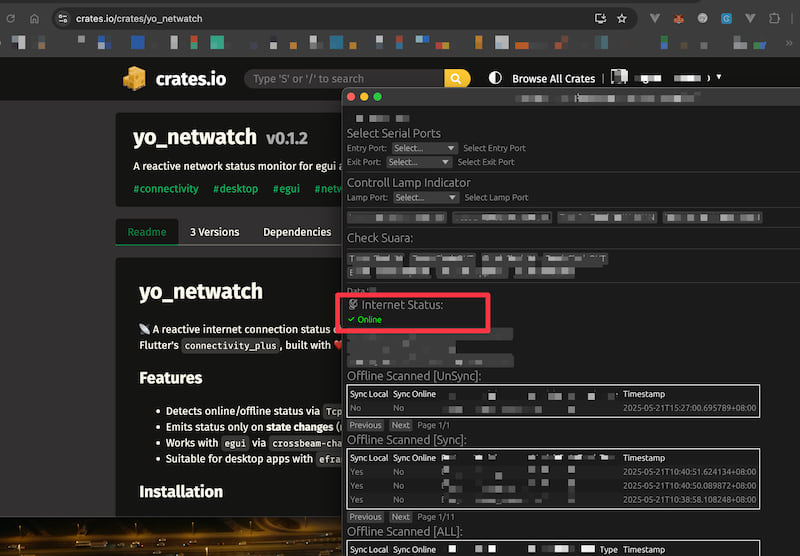Click the Check Suara label
800x556 pixels.
point(380,238)
